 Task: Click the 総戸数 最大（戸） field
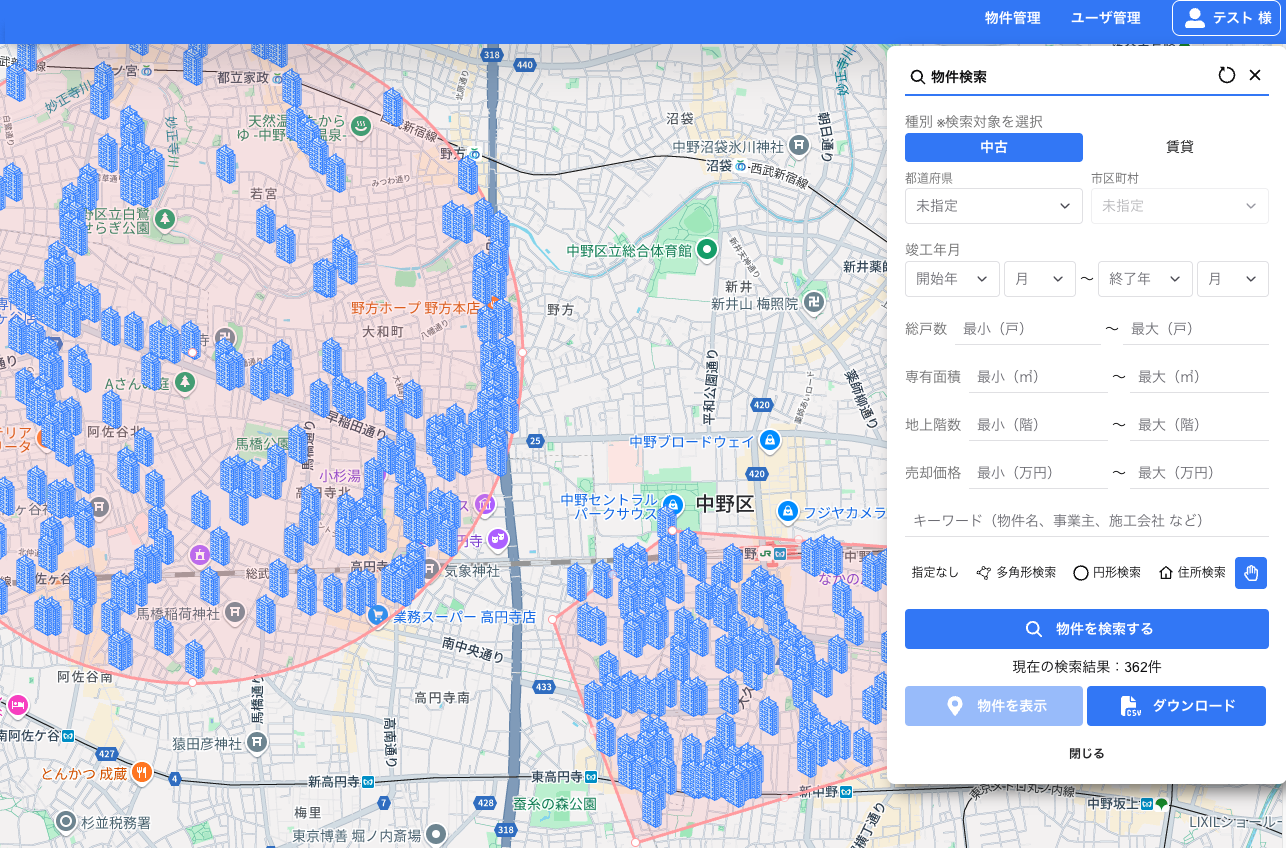pos(1196,328)
